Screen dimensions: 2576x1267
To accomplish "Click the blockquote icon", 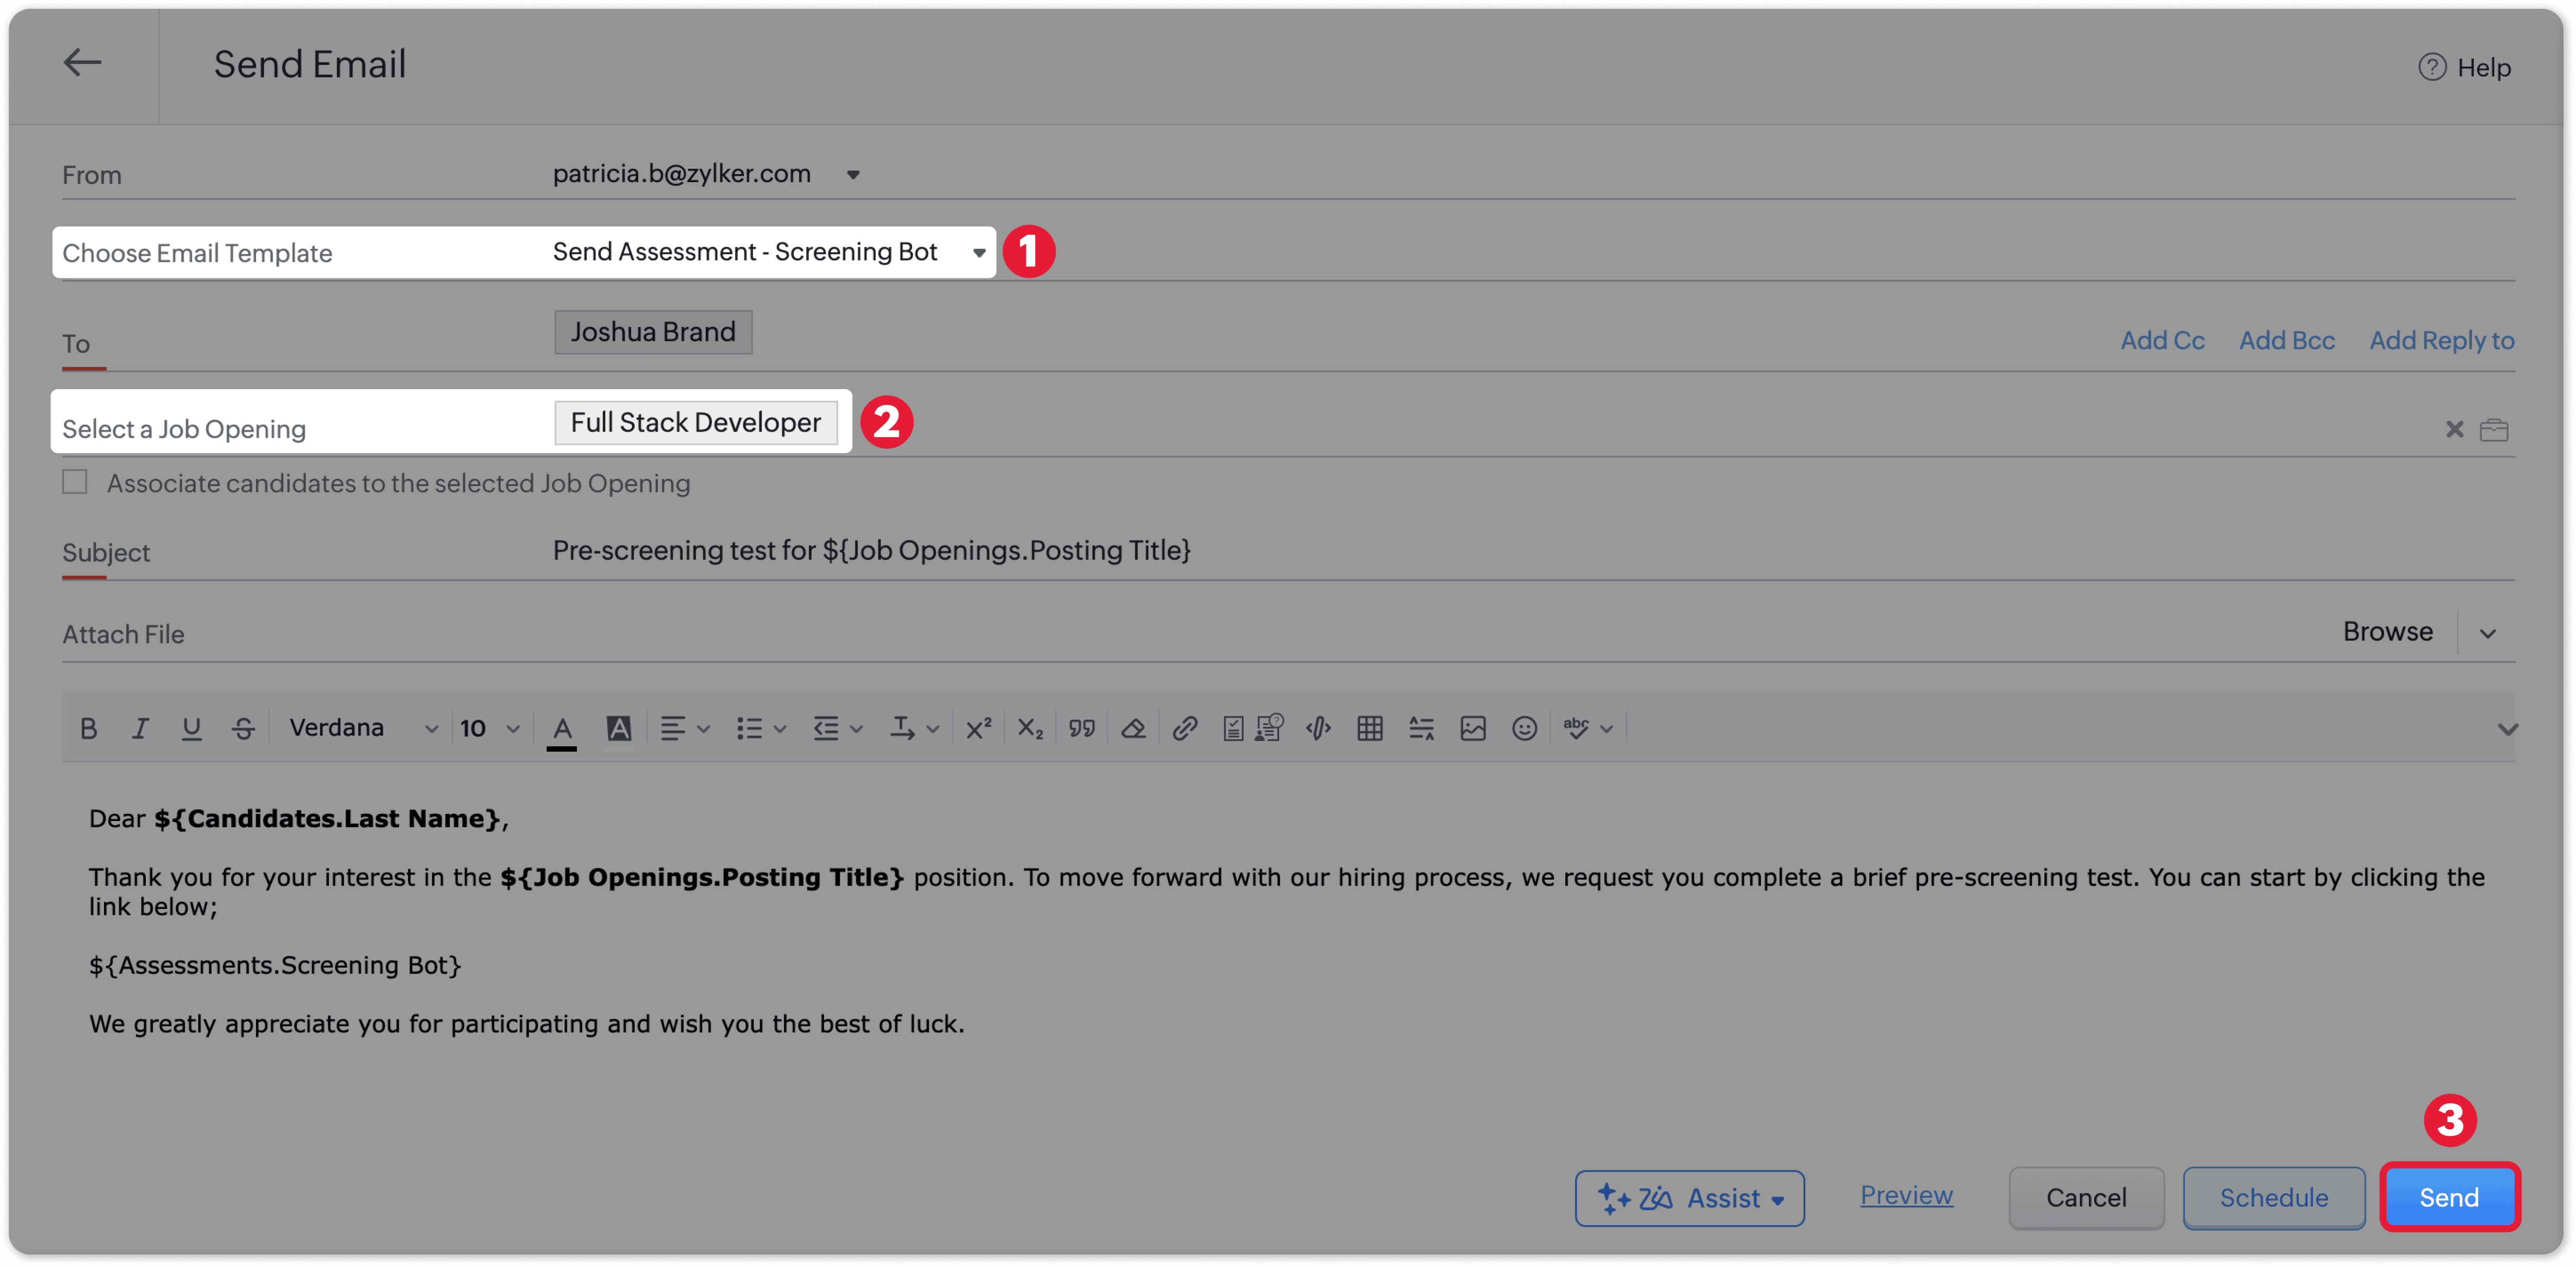I will click(1081, 729).
